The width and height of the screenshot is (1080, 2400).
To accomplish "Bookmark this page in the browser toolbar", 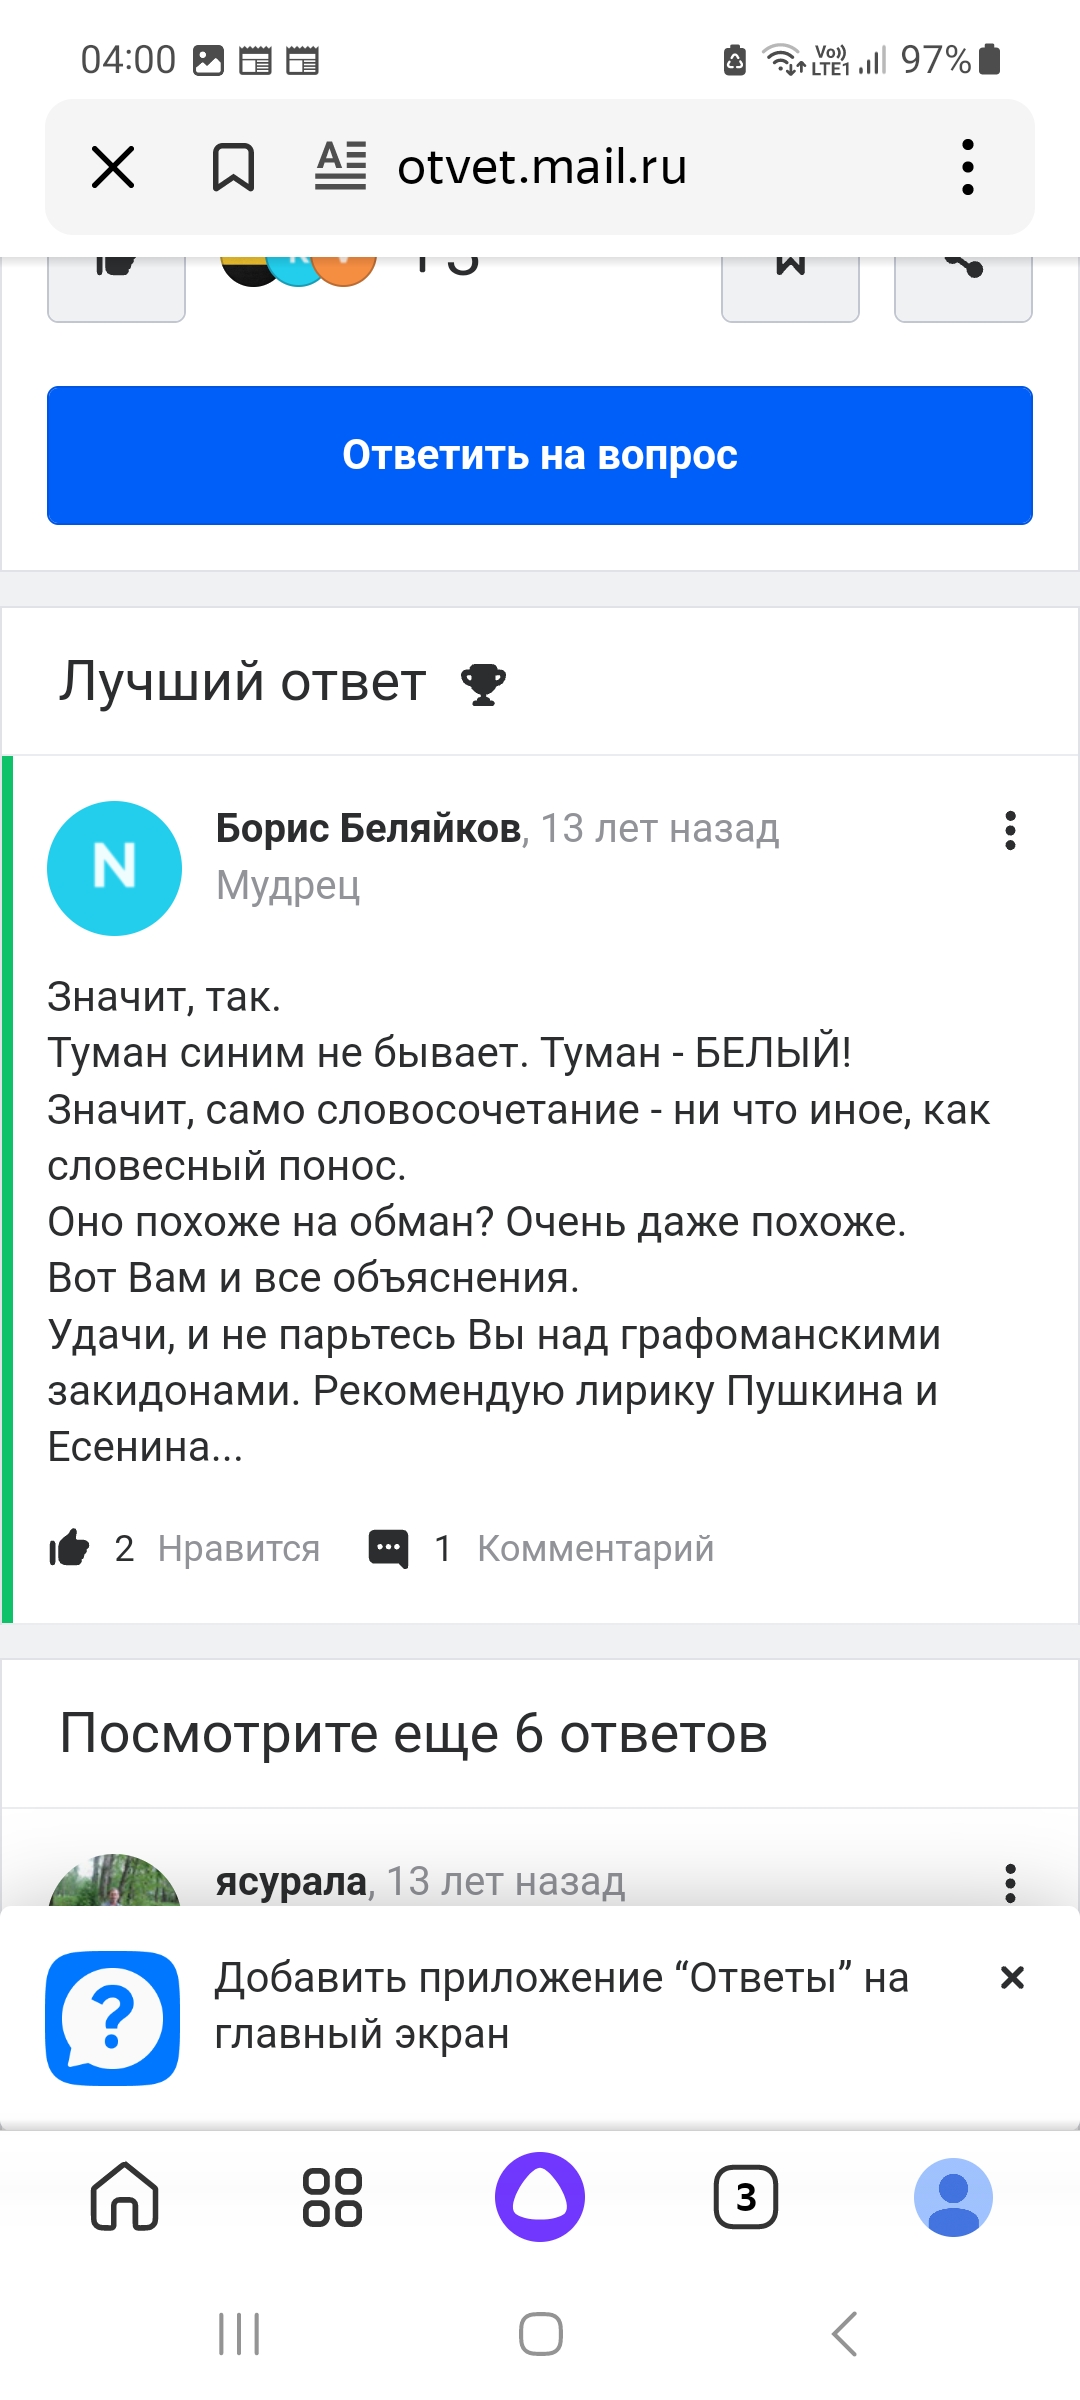I will pyautogui.click(x=233, y=167).
